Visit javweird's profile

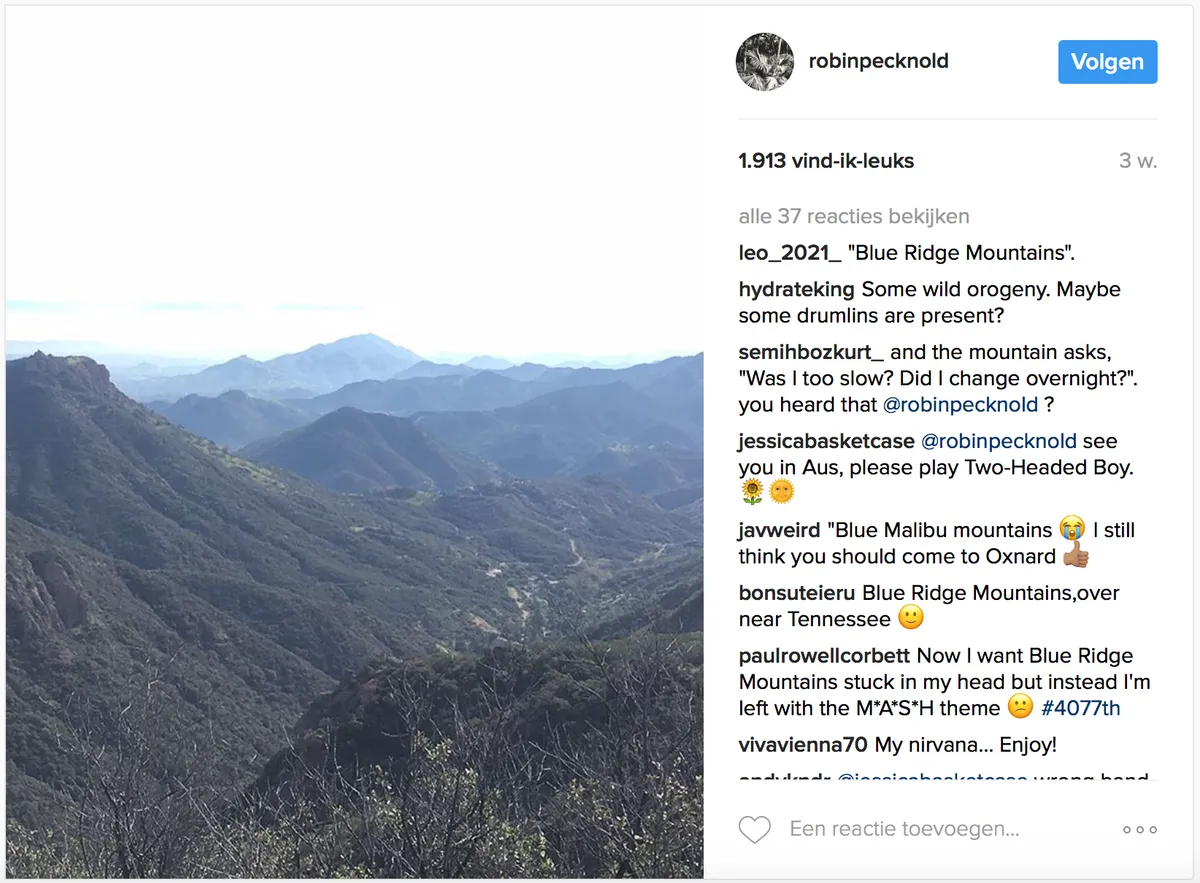779,530
